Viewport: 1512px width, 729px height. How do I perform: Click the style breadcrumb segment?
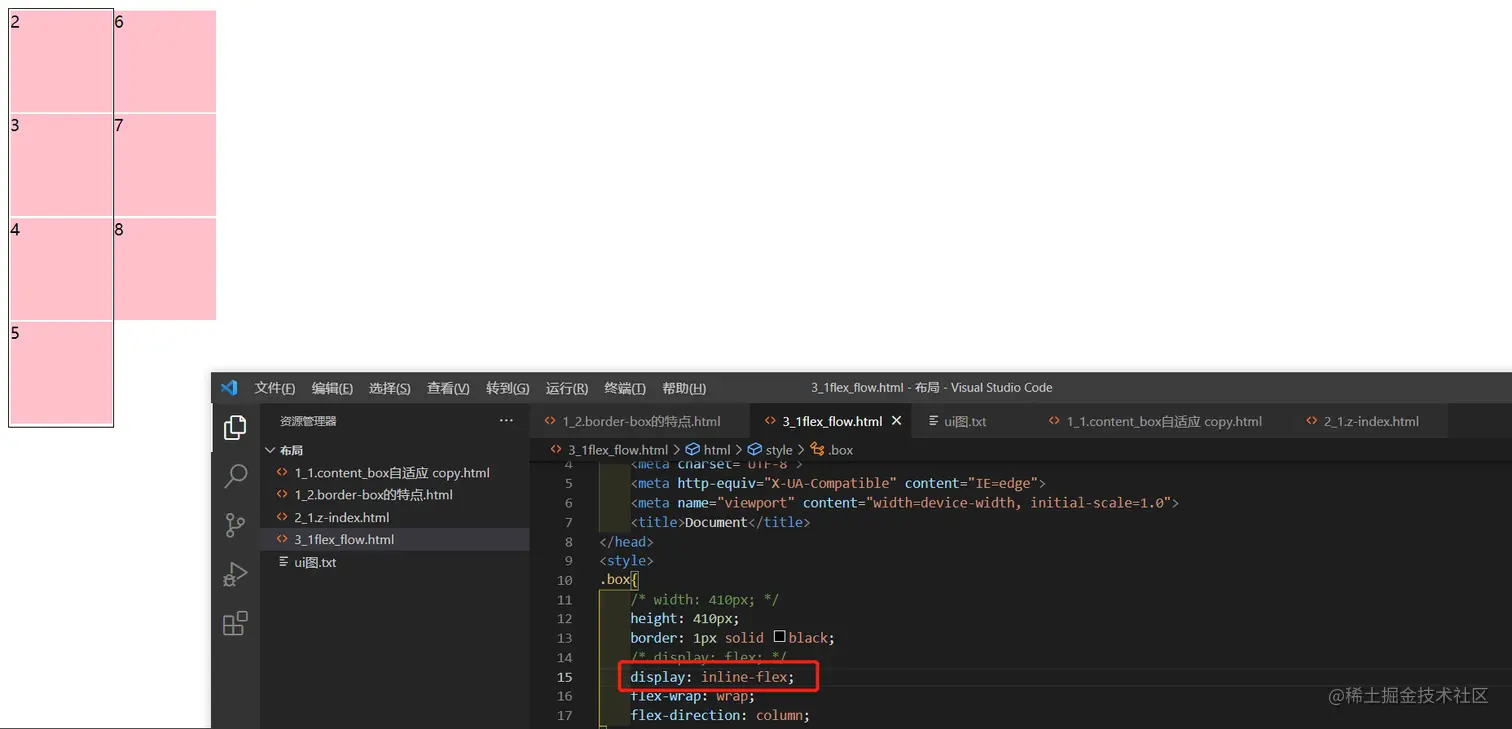770,450
